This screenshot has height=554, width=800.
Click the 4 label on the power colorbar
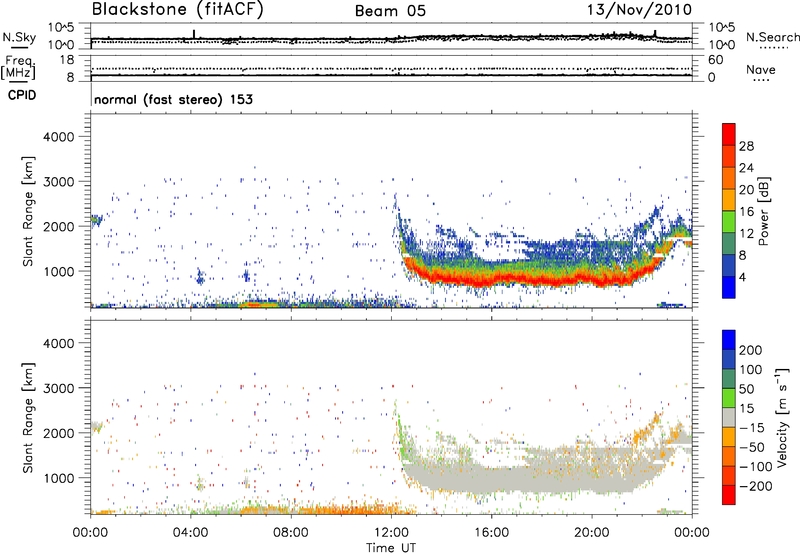point(742,276)
